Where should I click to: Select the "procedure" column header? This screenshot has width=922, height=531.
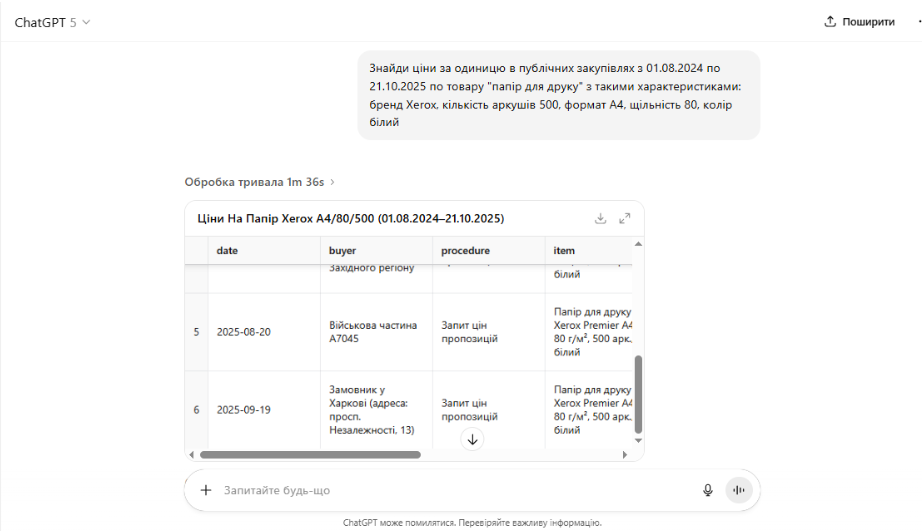(x=465, y=250)
